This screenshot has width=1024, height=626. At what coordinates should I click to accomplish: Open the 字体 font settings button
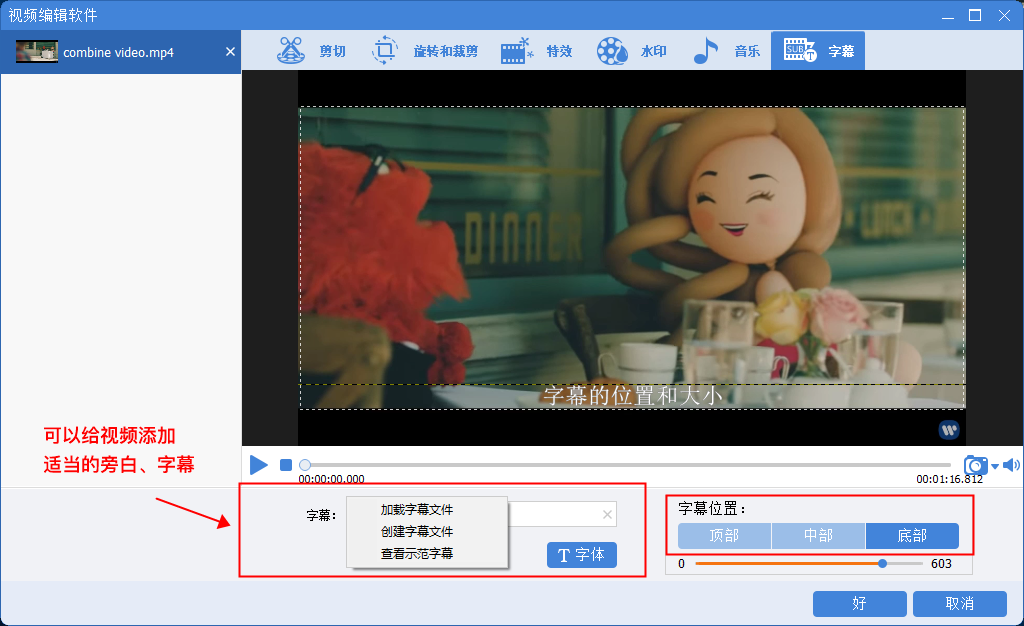coord(582,555)
